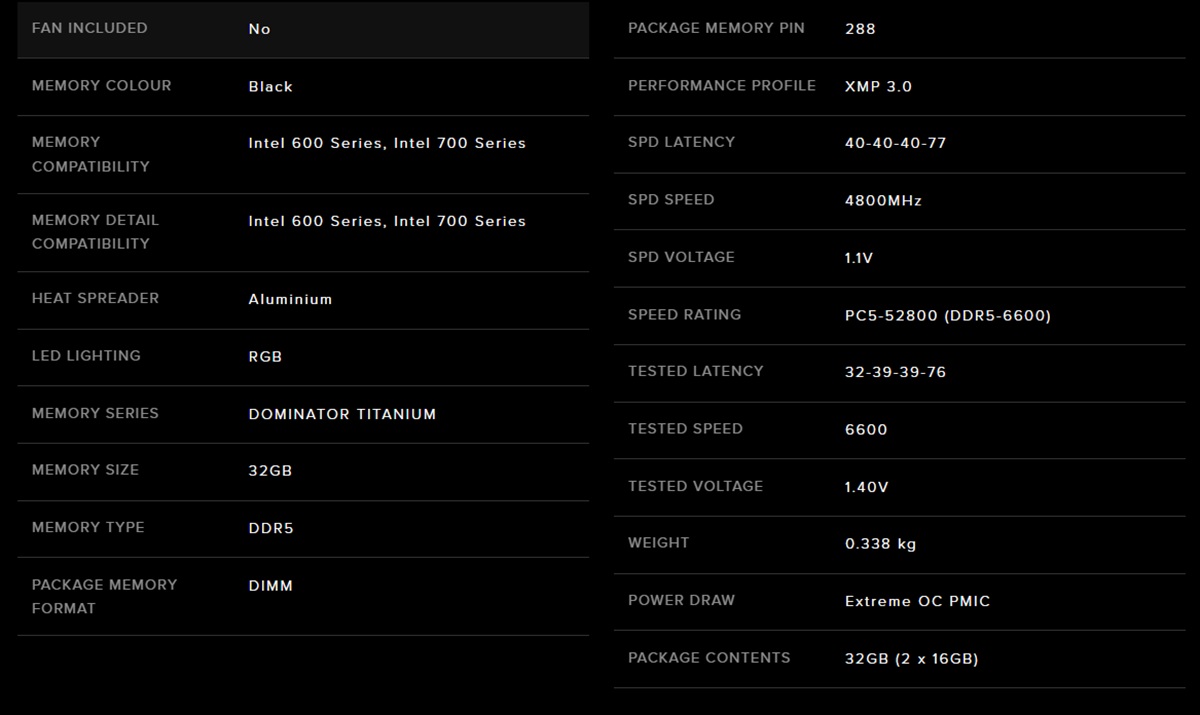This screenshot has width=1200, height=715.
Task: Click the SPD SPEED 4800MHz value
Action: 883,201
